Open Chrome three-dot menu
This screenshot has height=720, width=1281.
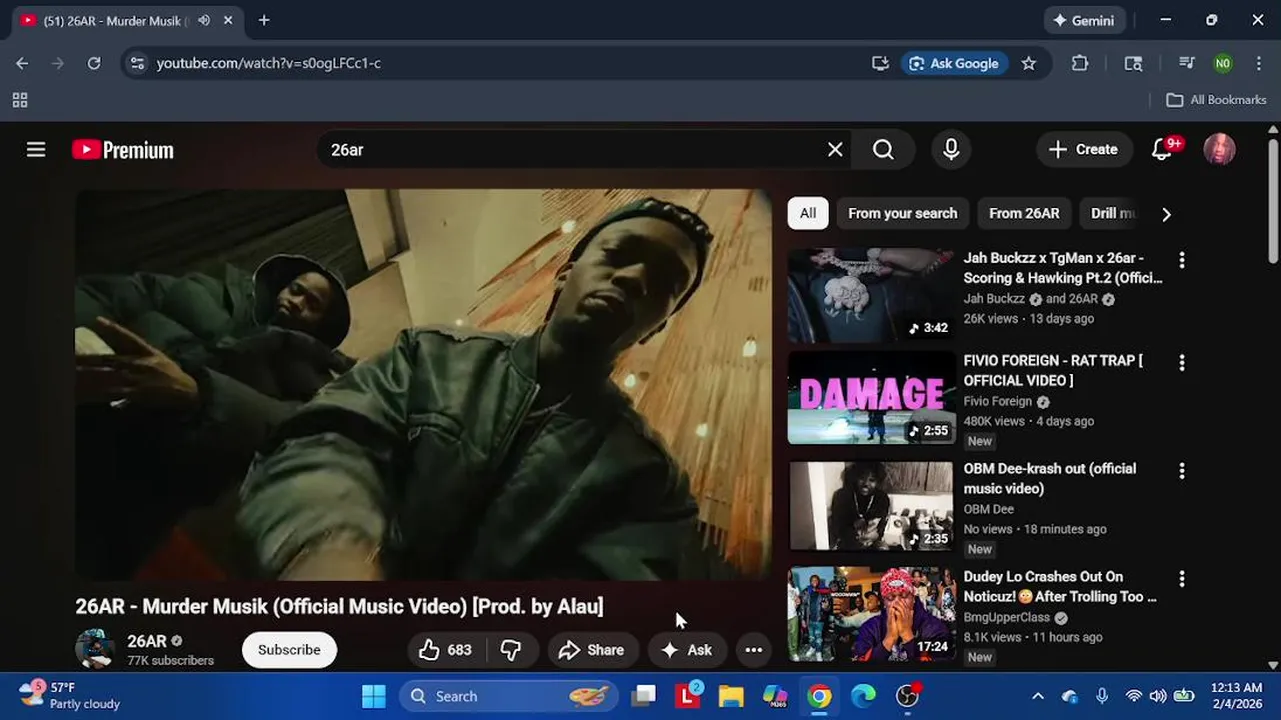click(x=1259, y=63)
